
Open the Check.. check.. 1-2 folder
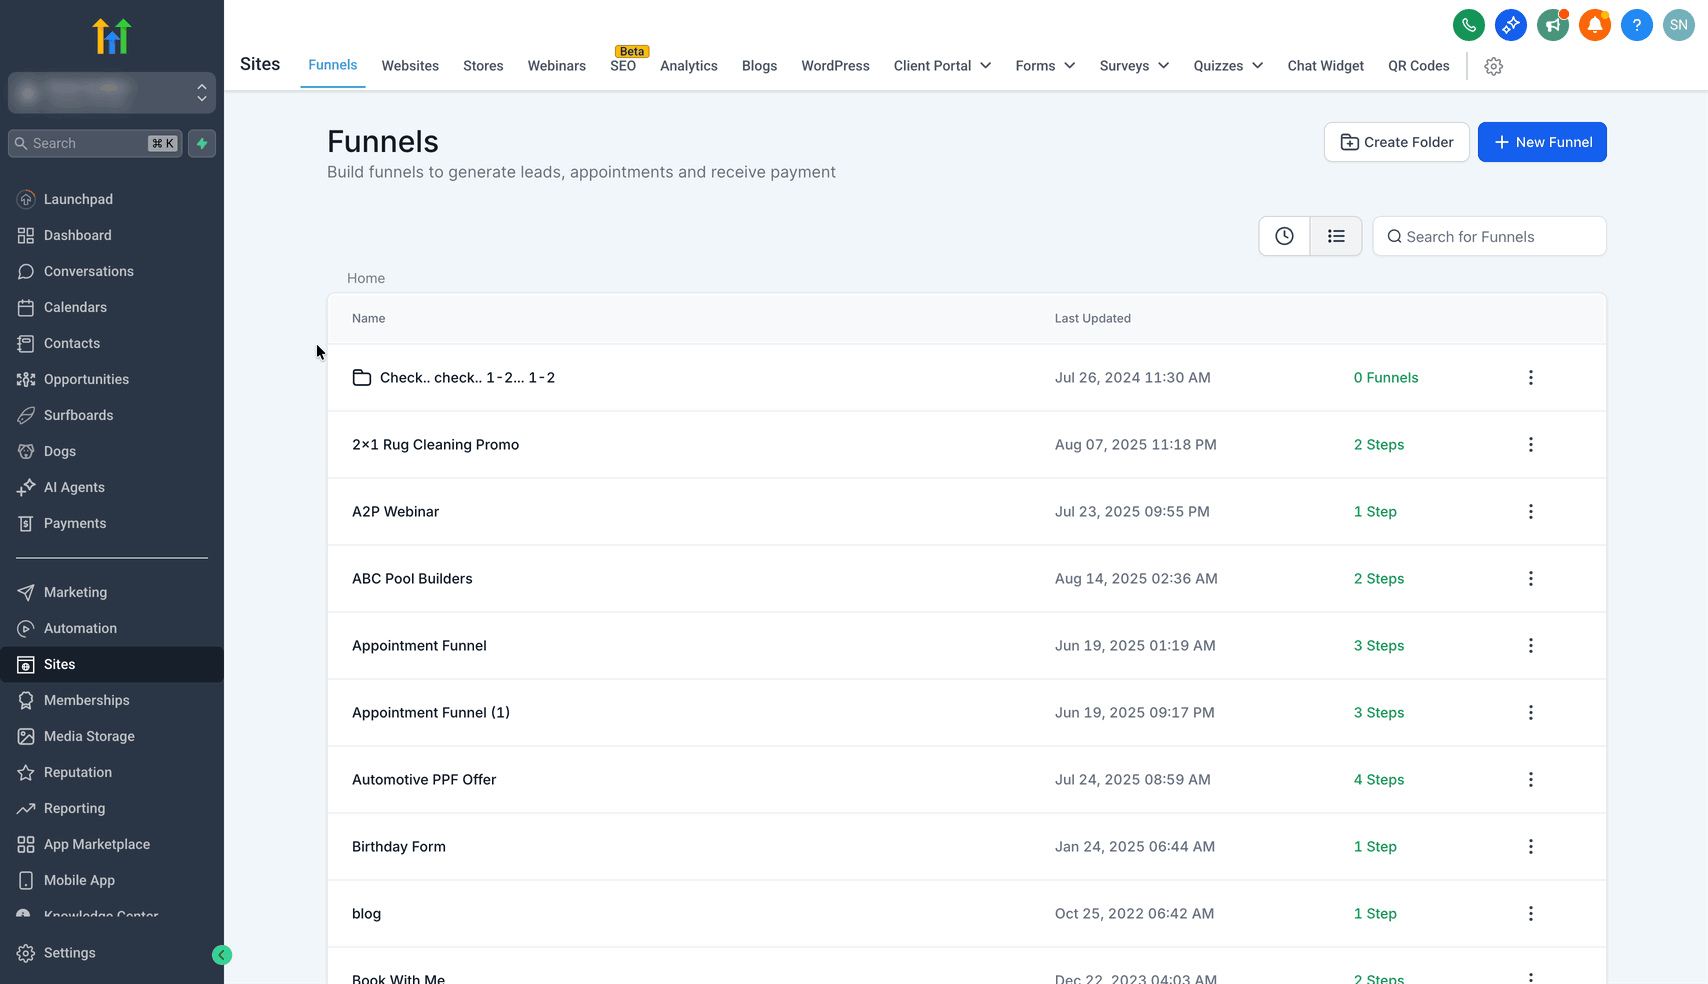[x=467, y=378]
